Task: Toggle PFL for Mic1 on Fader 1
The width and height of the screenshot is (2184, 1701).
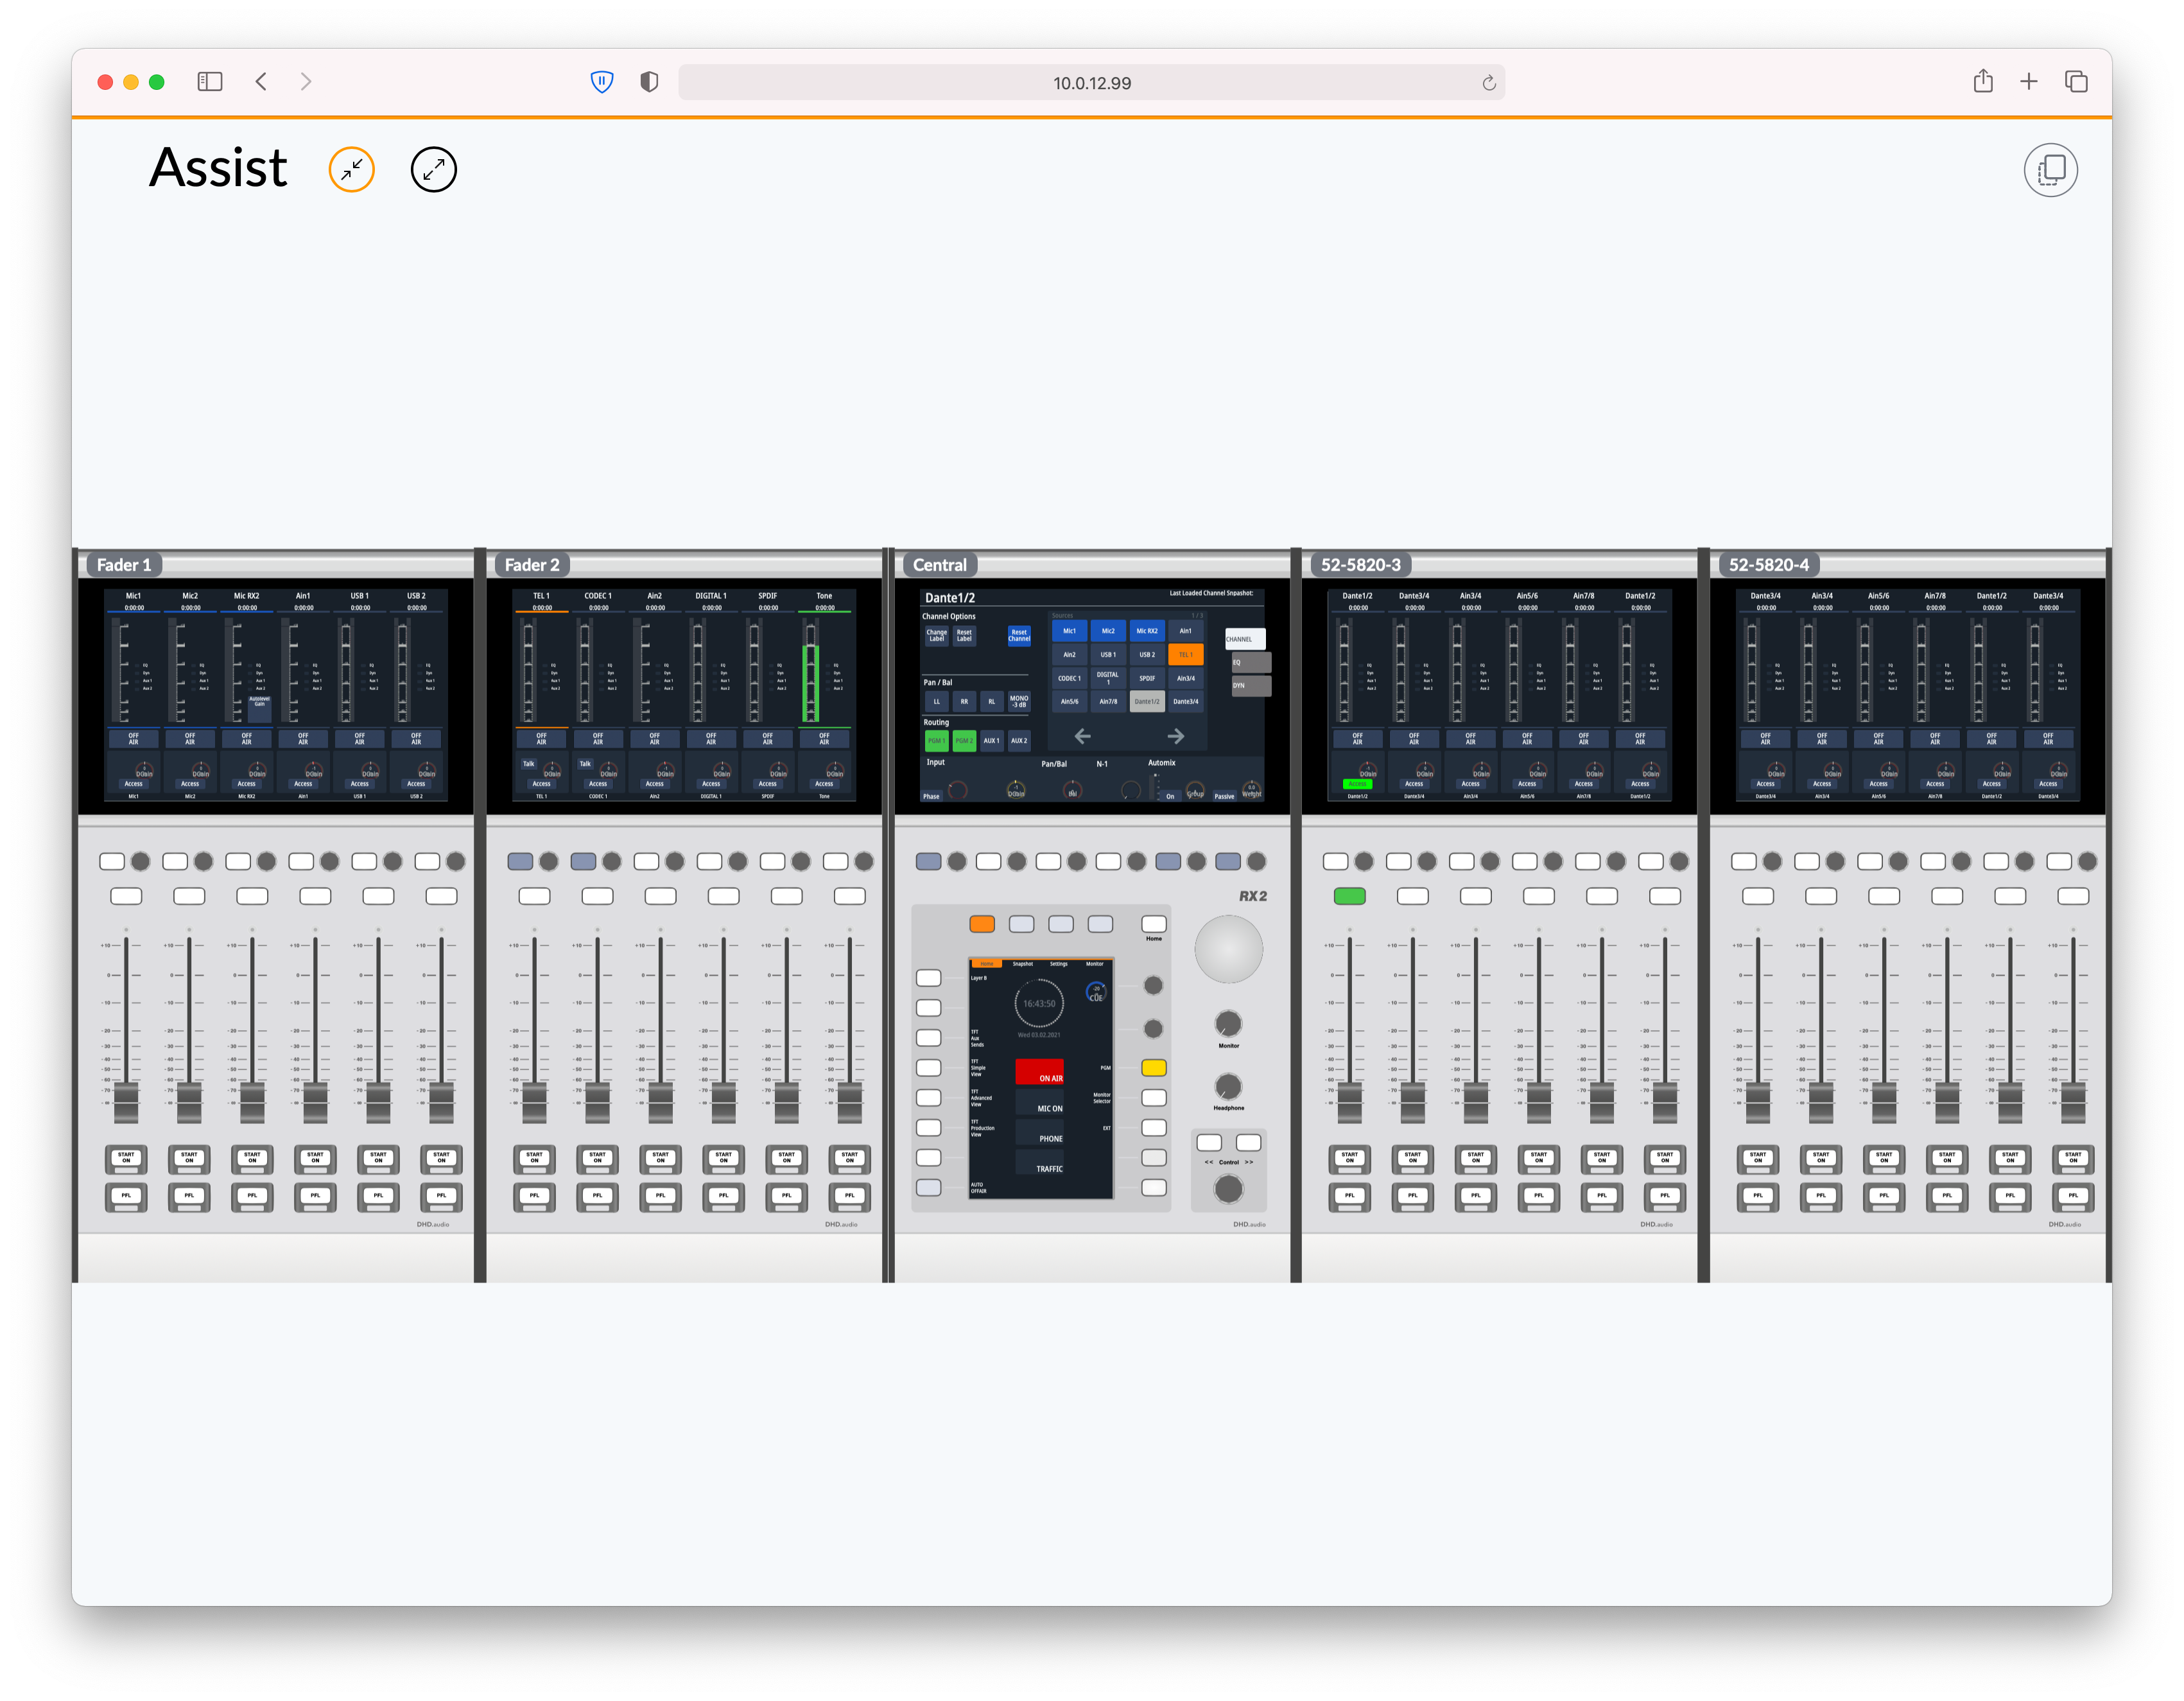Action: pyautogui.click(x=126, y=1196)
